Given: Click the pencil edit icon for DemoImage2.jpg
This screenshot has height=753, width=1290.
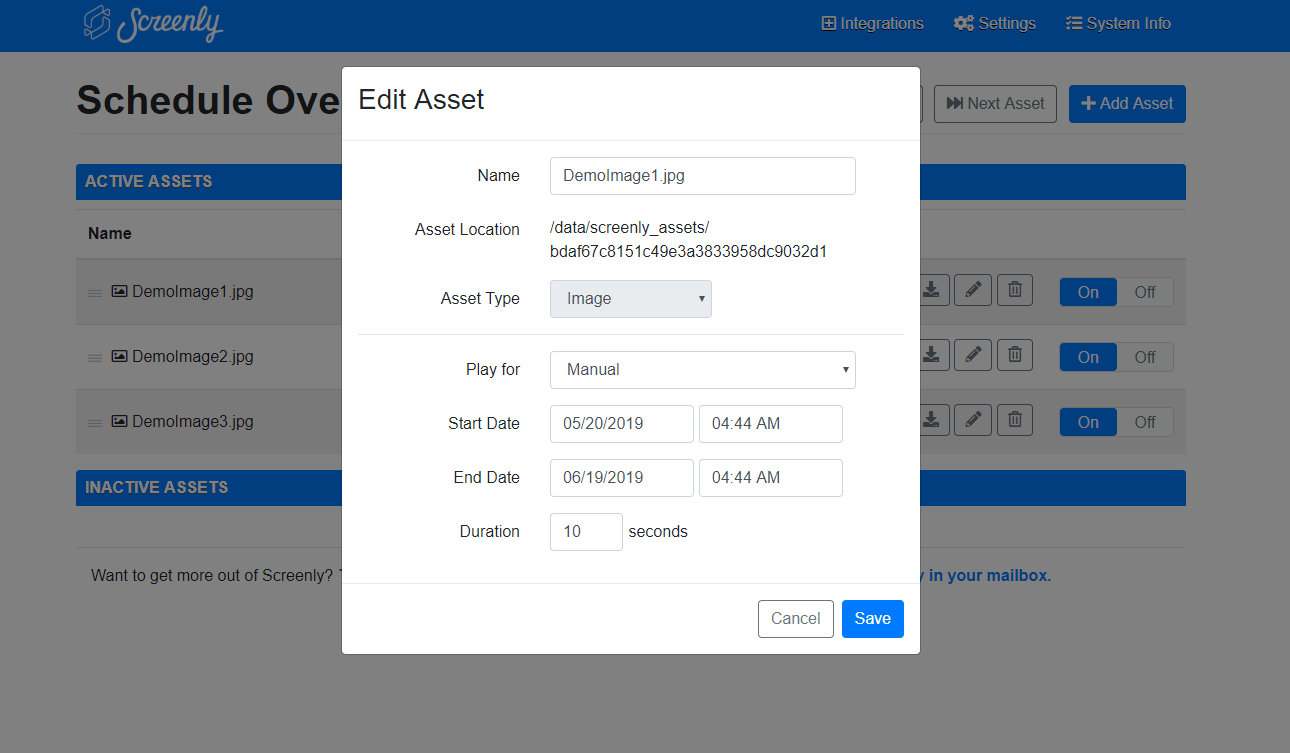Looking at the screenshot, I should coord(973,356).
